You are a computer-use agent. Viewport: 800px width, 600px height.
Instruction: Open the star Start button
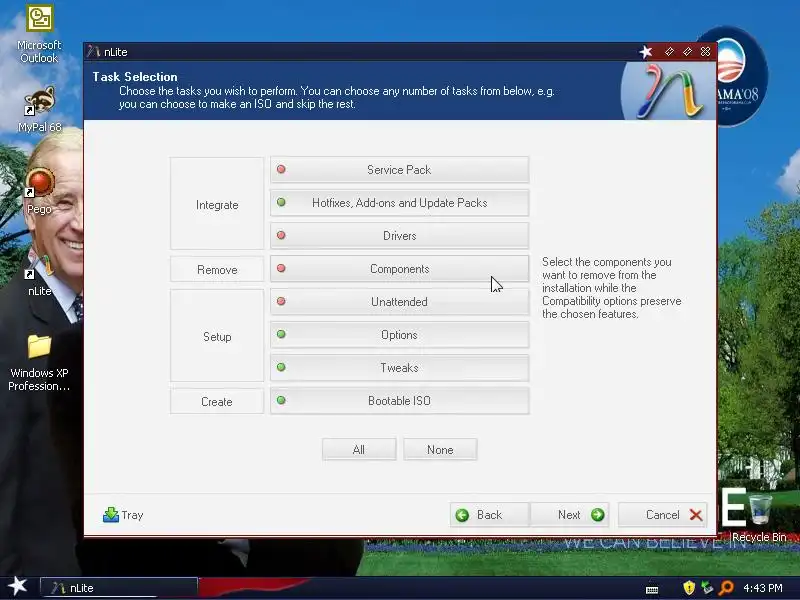pos(17,586)
